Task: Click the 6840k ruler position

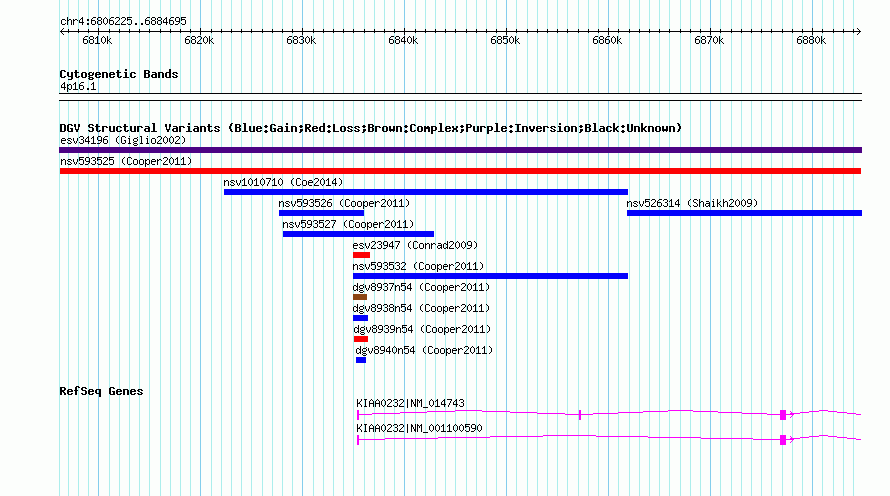Action: [403, 40]
